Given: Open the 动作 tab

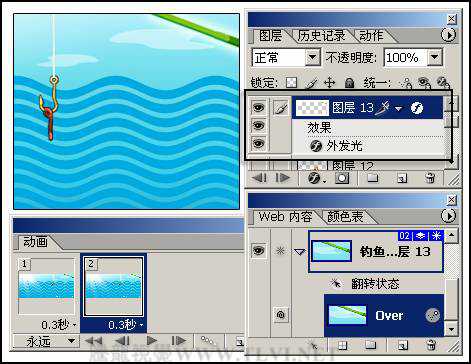Looking at the screenshot, I should 371,36.
